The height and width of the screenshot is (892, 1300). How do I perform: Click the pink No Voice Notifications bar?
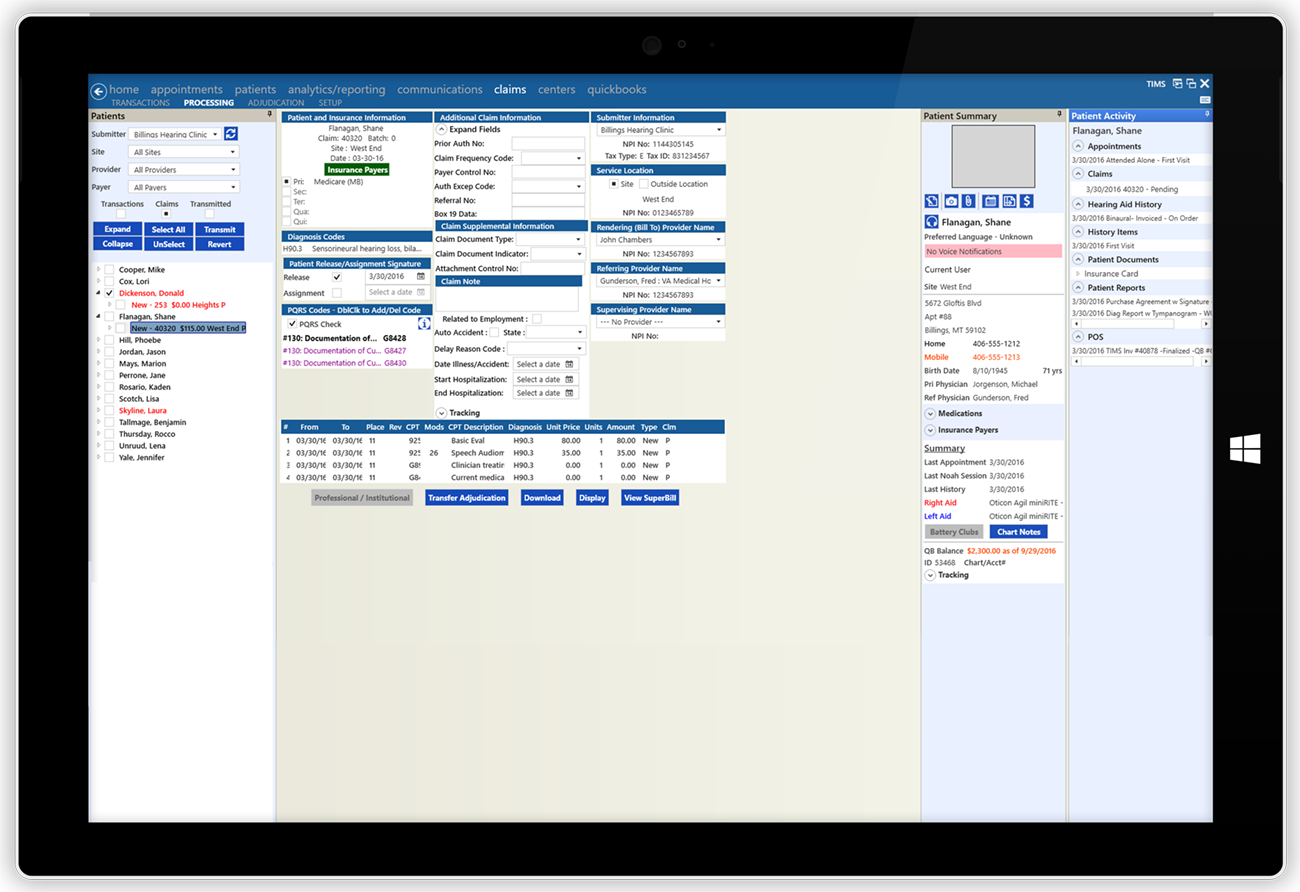coord(992,250)
